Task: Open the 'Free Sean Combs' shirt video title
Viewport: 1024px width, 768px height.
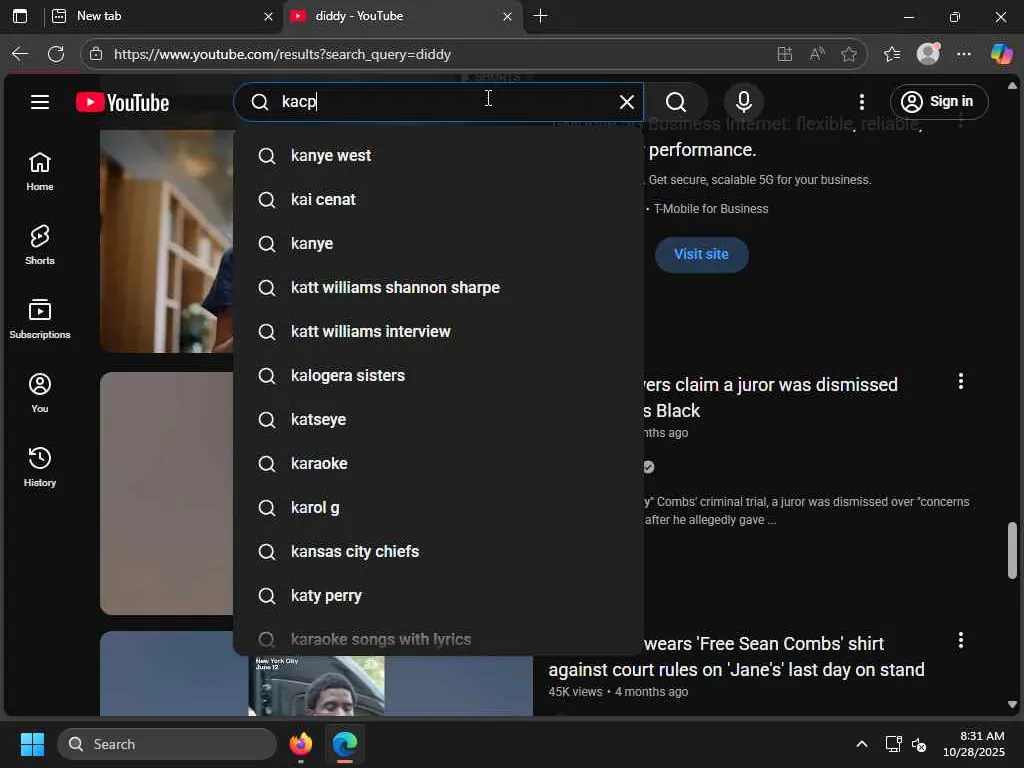Action: click(x=736, y=656)
